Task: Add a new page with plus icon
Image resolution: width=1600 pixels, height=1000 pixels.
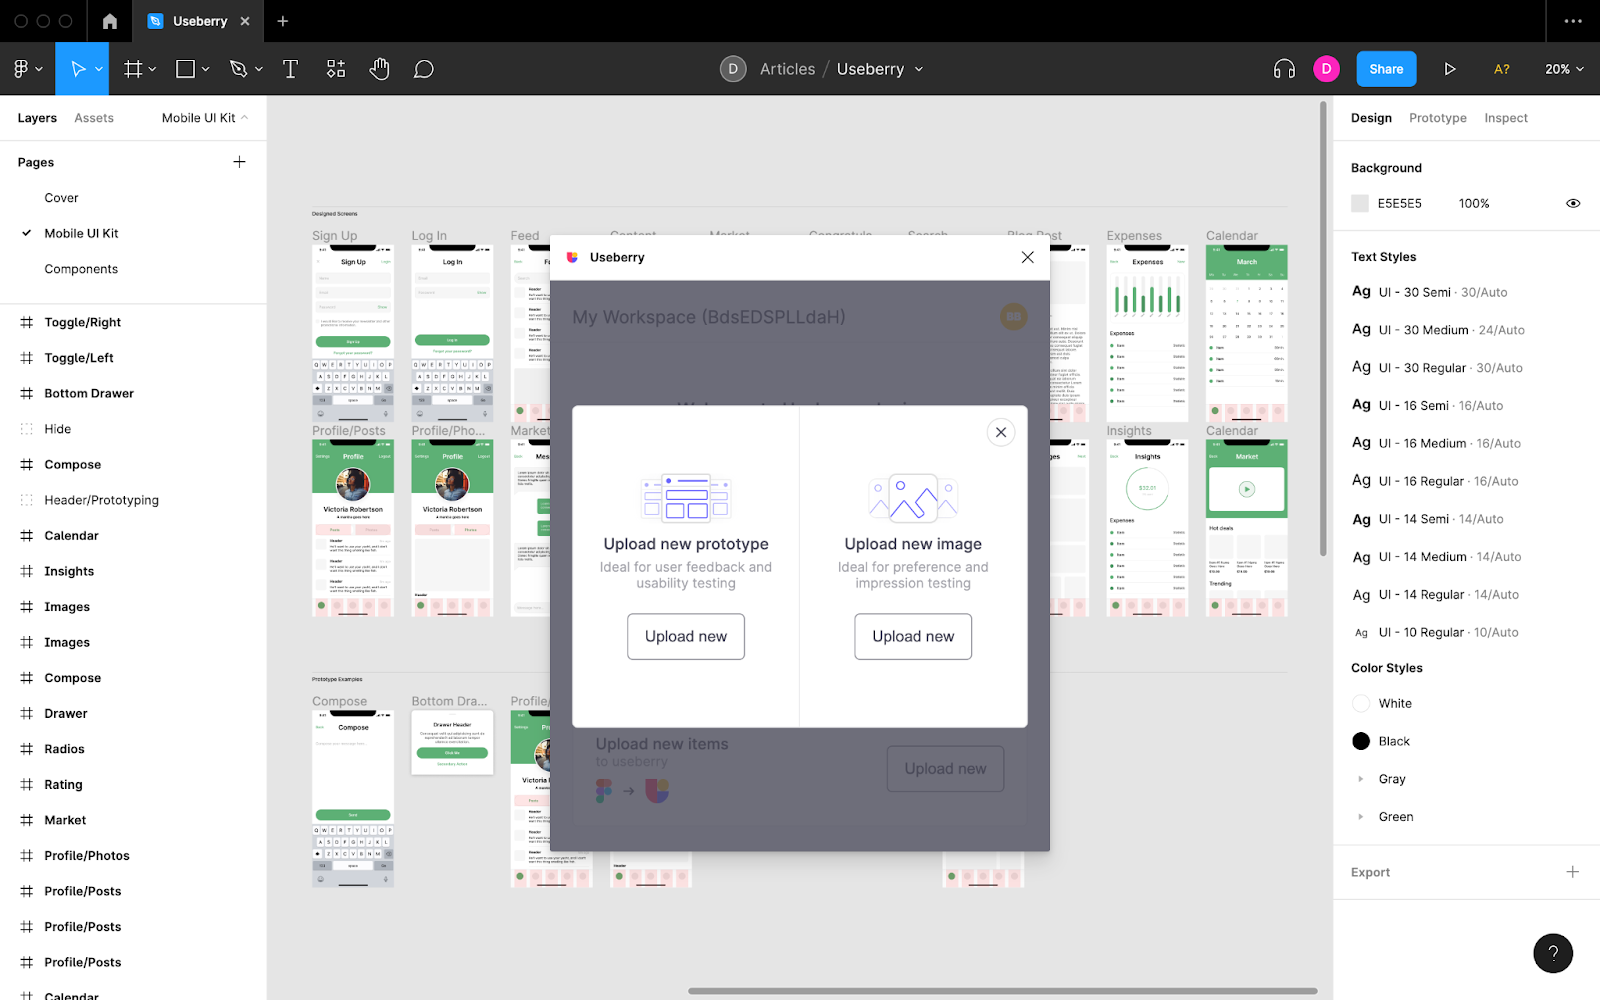Action: click(x=239, y=162)
